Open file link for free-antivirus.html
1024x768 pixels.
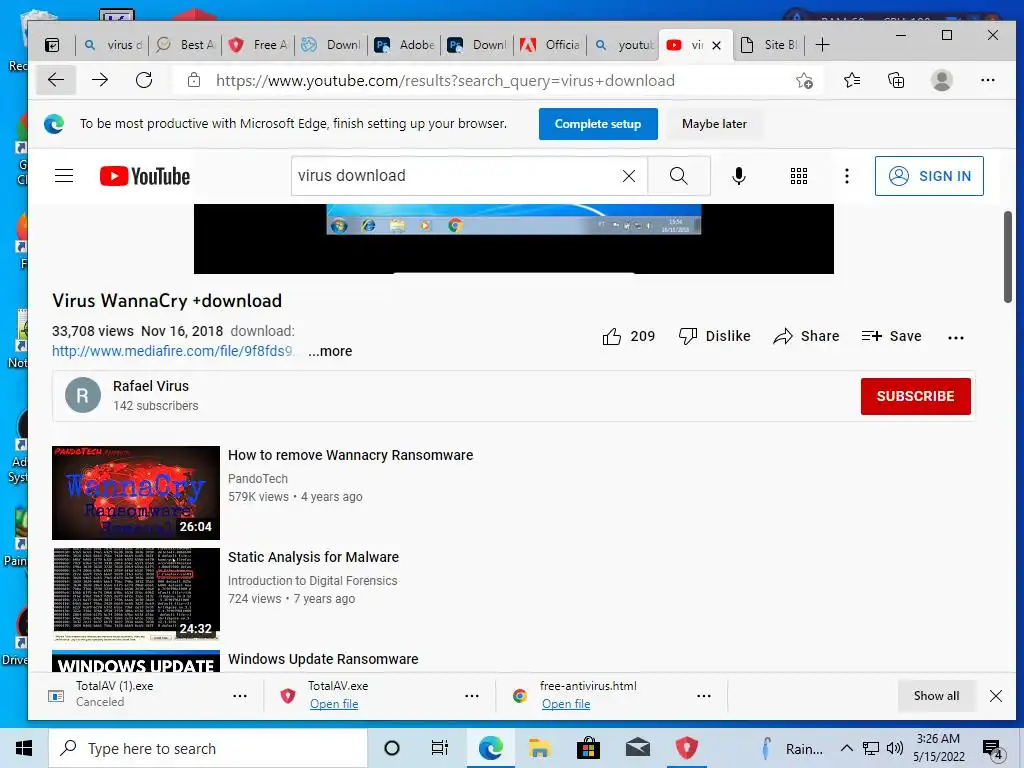pyautogui.click(x=566, y=704)
